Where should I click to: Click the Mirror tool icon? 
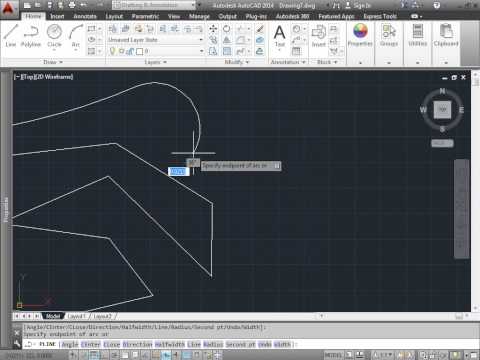coord(227,40)
